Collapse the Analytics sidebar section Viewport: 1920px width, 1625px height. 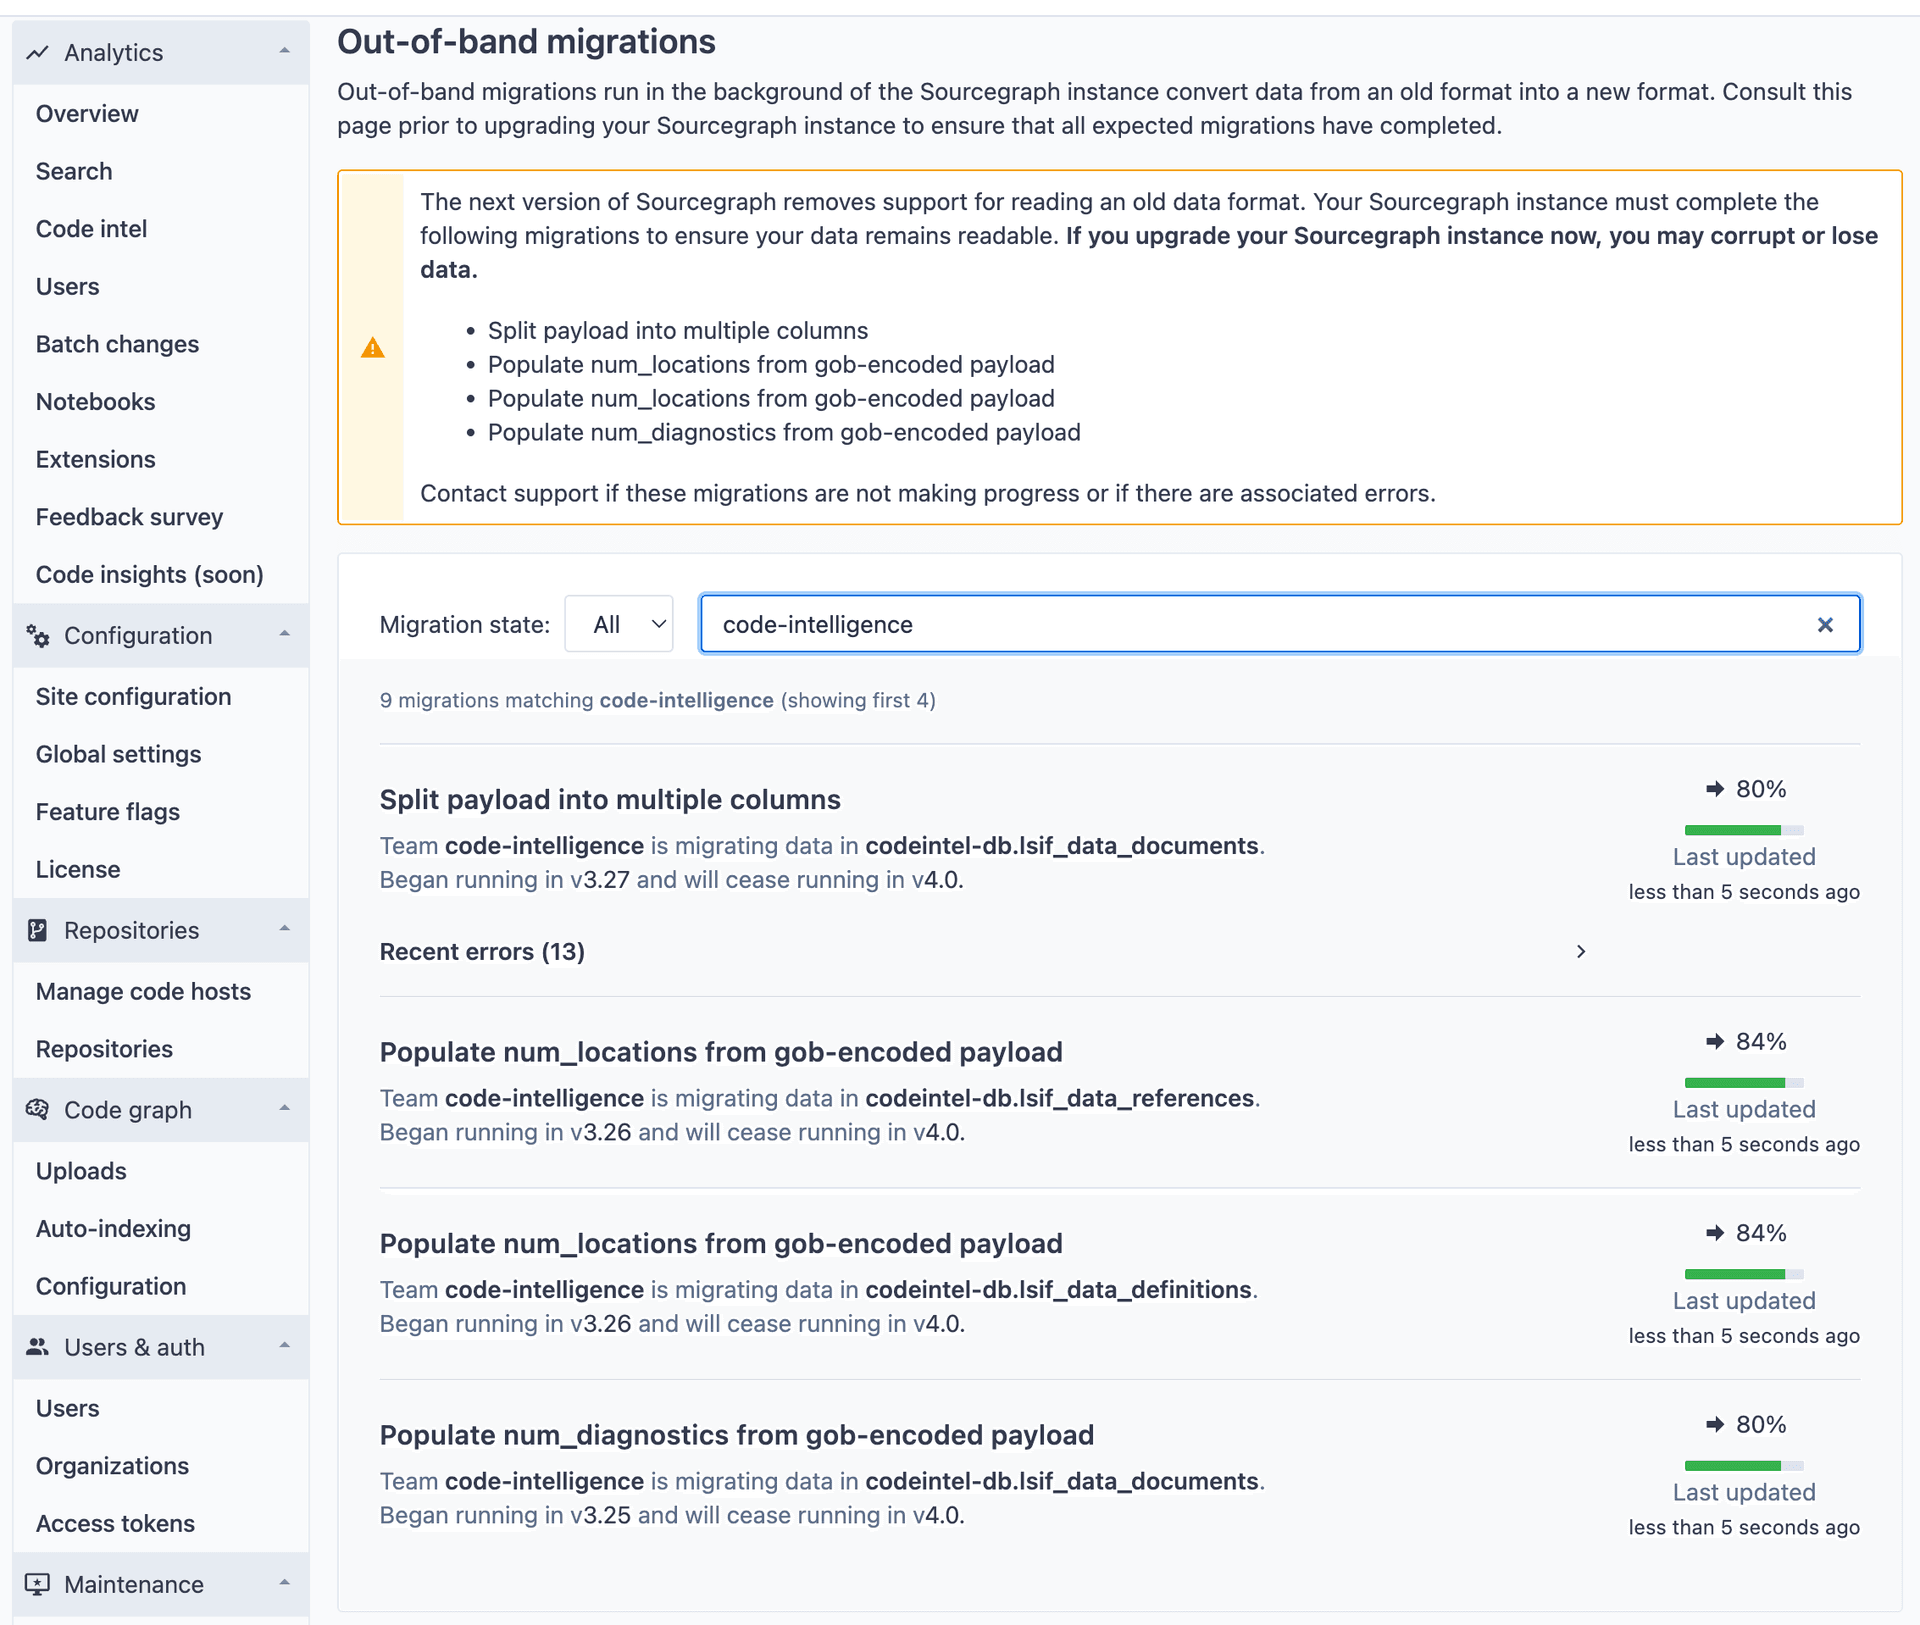(285, 51)
